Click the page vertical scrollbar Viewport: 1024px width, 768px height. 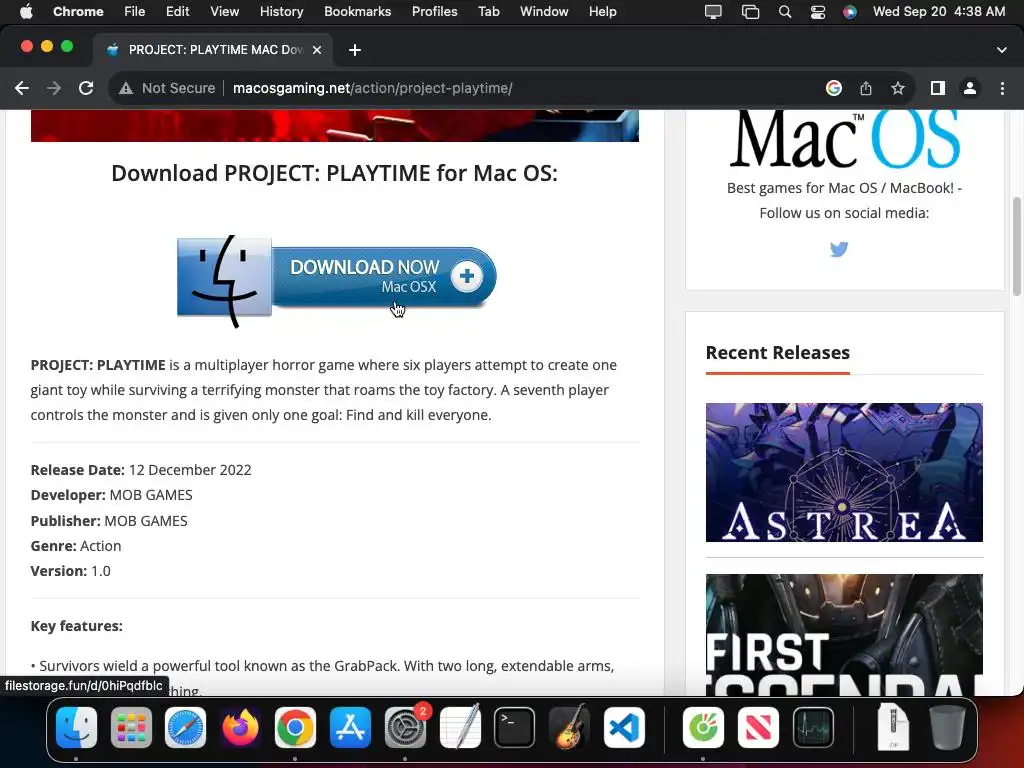[x=1016, y=246]
